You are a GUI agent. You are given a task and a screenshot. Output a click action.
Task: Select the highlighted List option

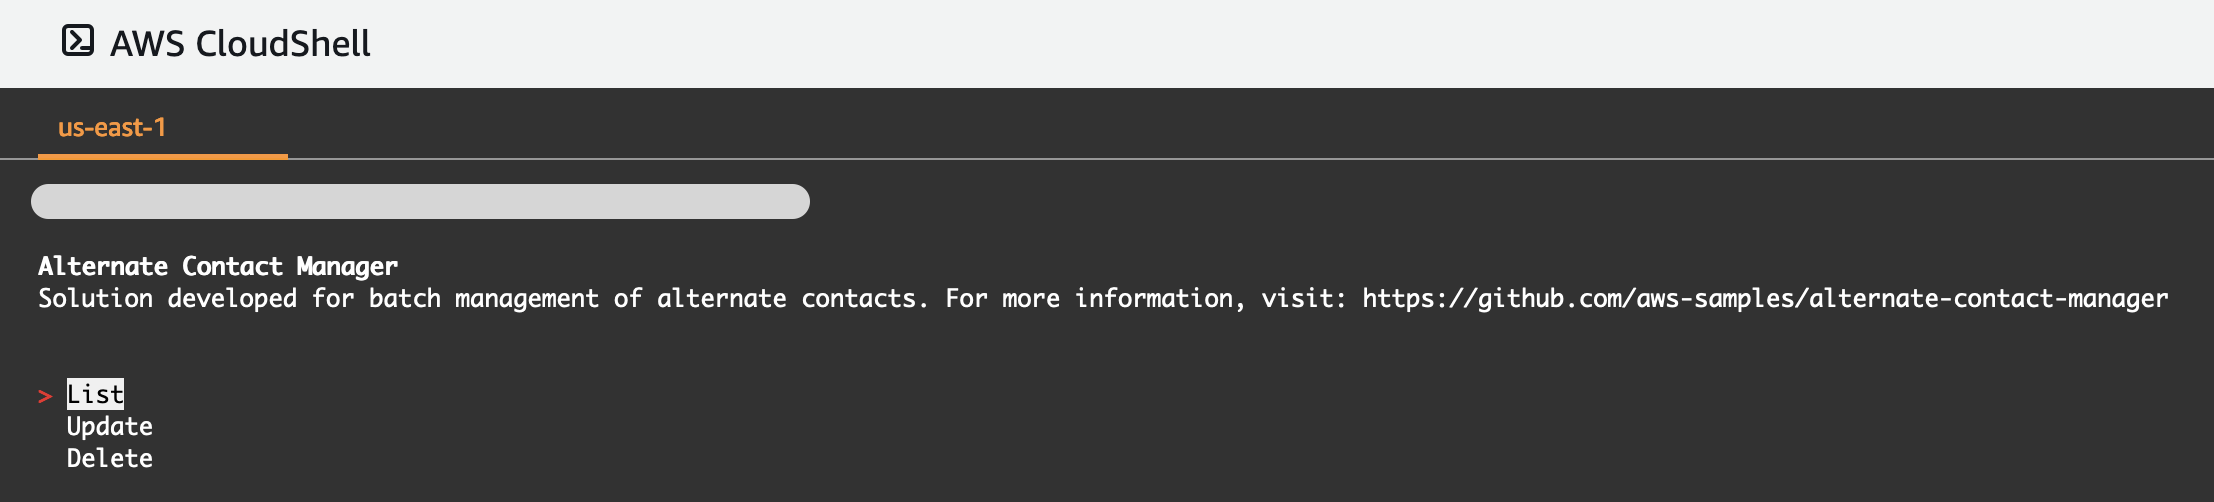point(96,394)
